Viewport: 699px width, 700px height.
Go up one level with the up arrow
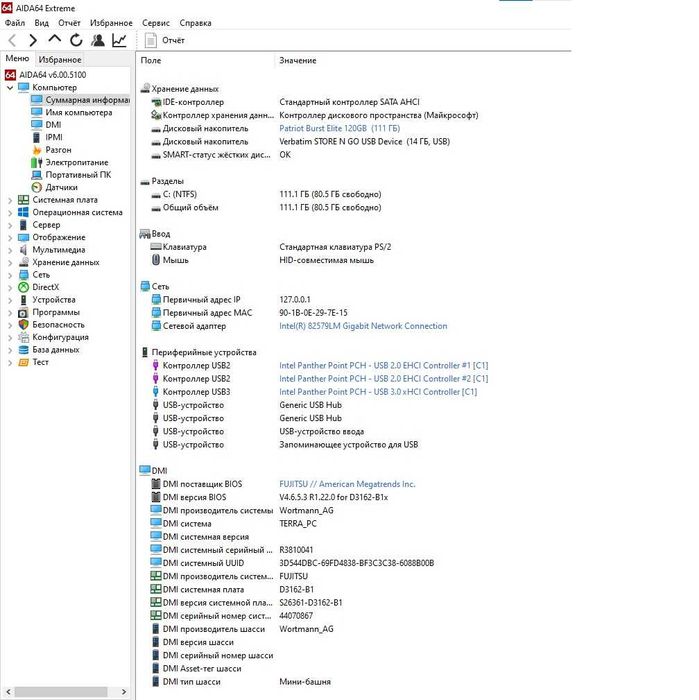(x=54, y=40)
